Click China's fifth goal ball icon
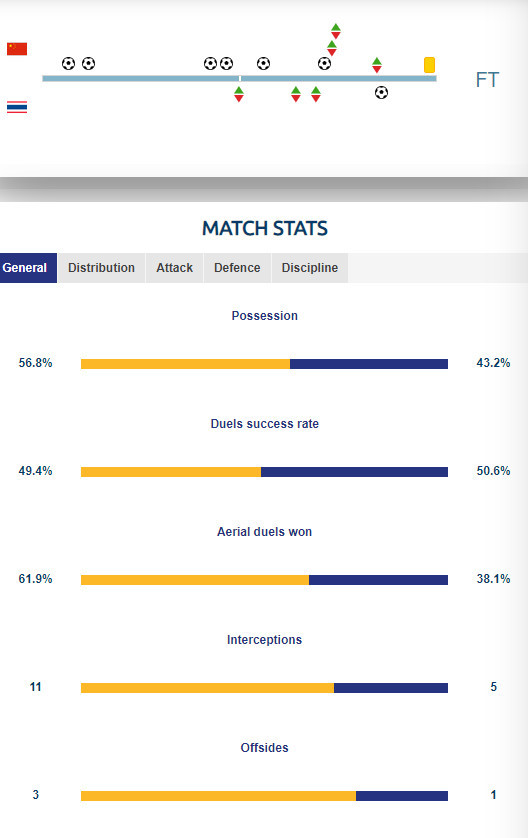This screenshot has width=528, height=838. coord(263,64)
